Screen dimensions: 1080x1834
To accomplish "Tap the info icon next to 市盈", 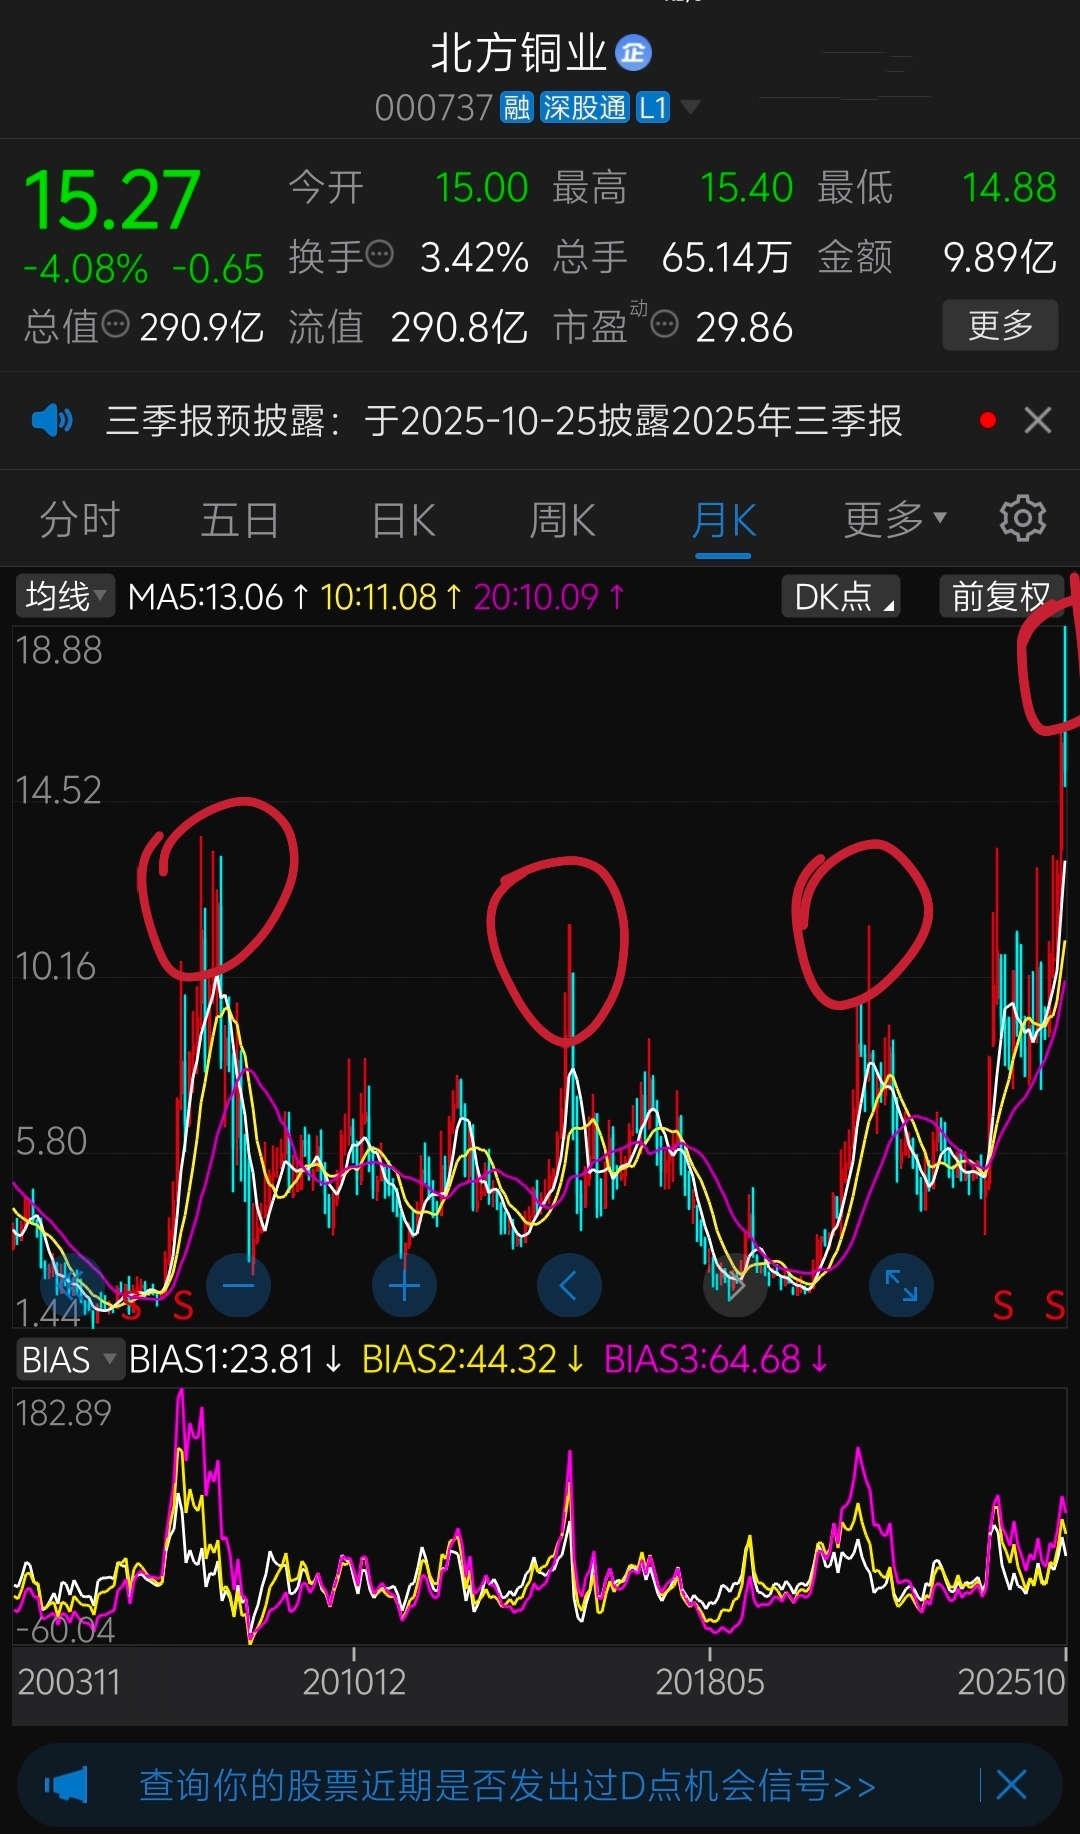I will 665,324.
